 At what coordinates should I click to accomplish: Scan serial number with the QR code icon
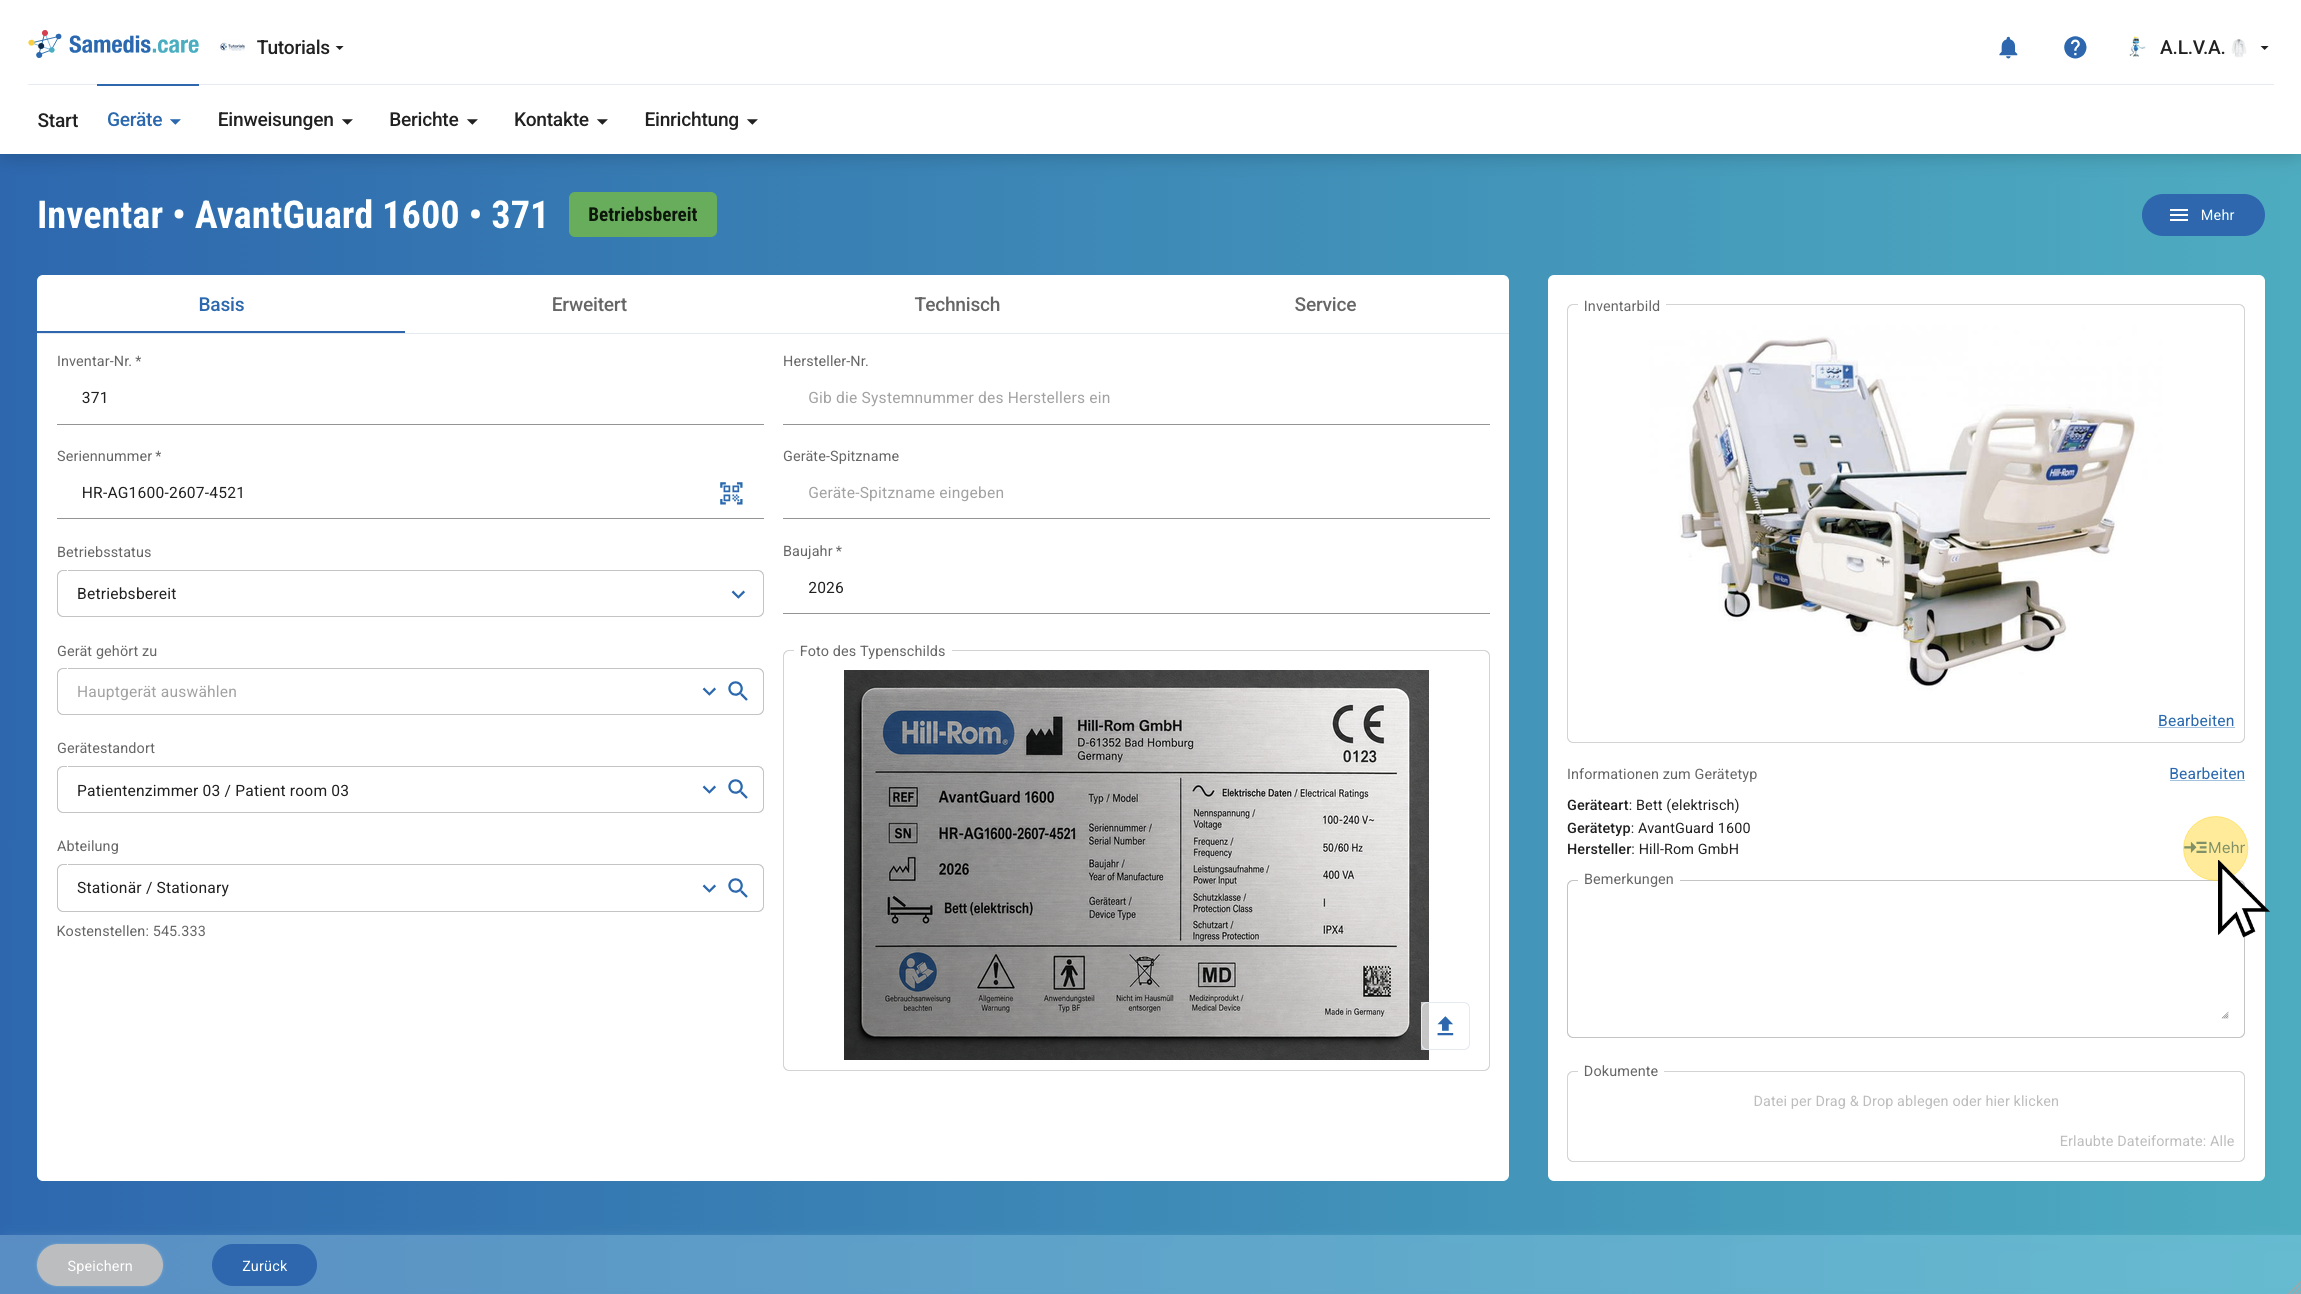[x=731, y=493]
